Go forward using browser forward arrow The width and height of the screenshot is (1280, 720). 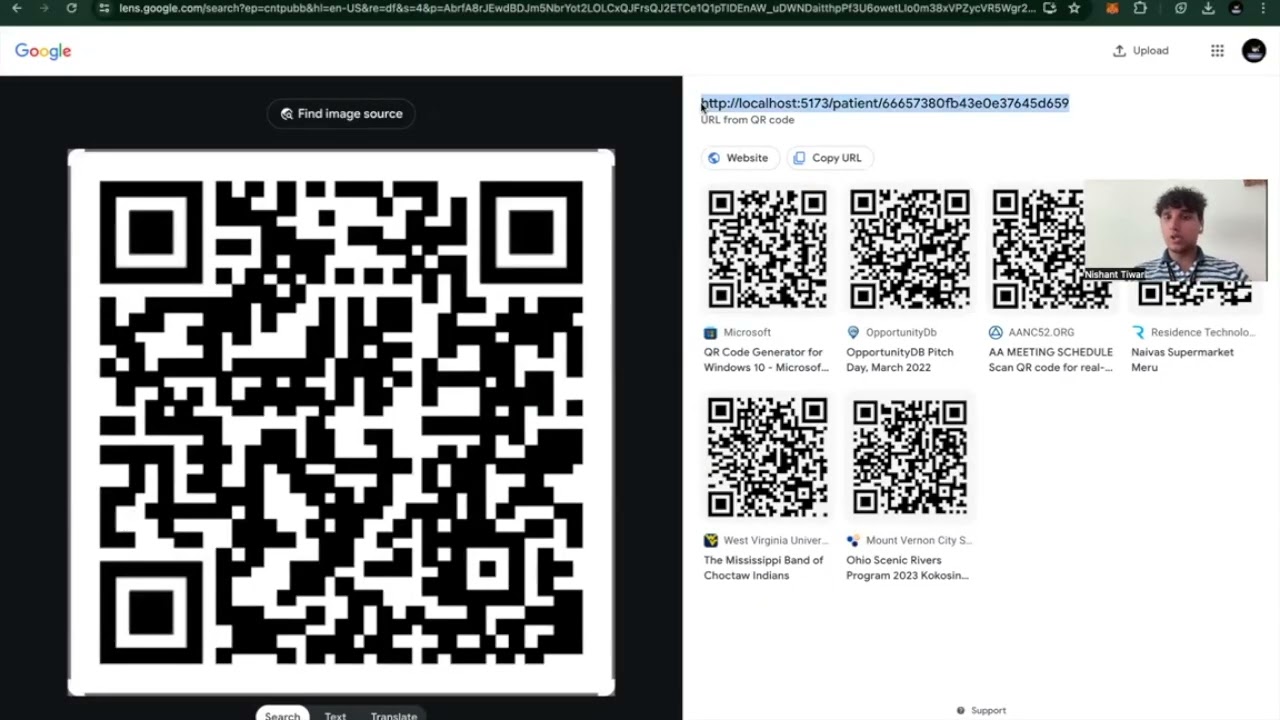pos(44,8)
